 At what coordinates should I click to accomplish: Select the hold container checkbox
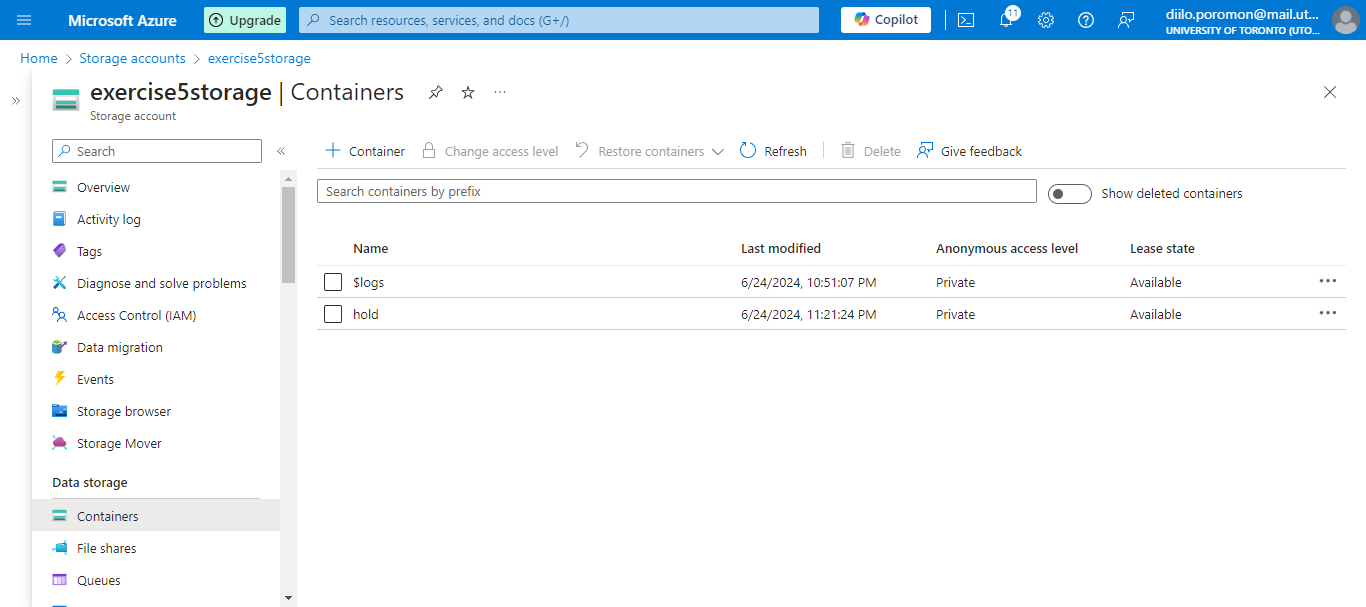click(333, 314)
